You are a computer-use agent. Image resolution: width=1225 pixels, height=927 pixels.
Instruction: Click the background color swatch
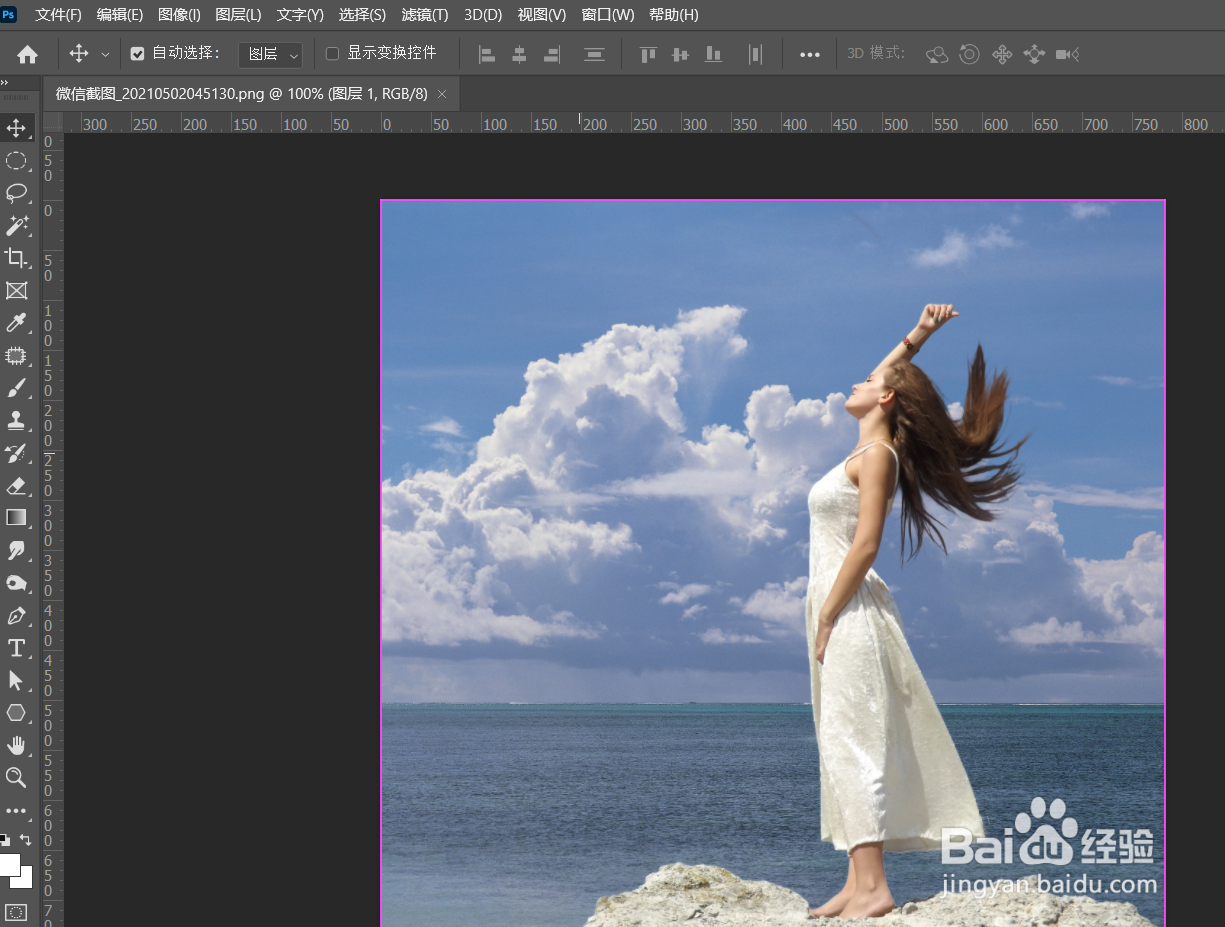(x=26, y=882)
